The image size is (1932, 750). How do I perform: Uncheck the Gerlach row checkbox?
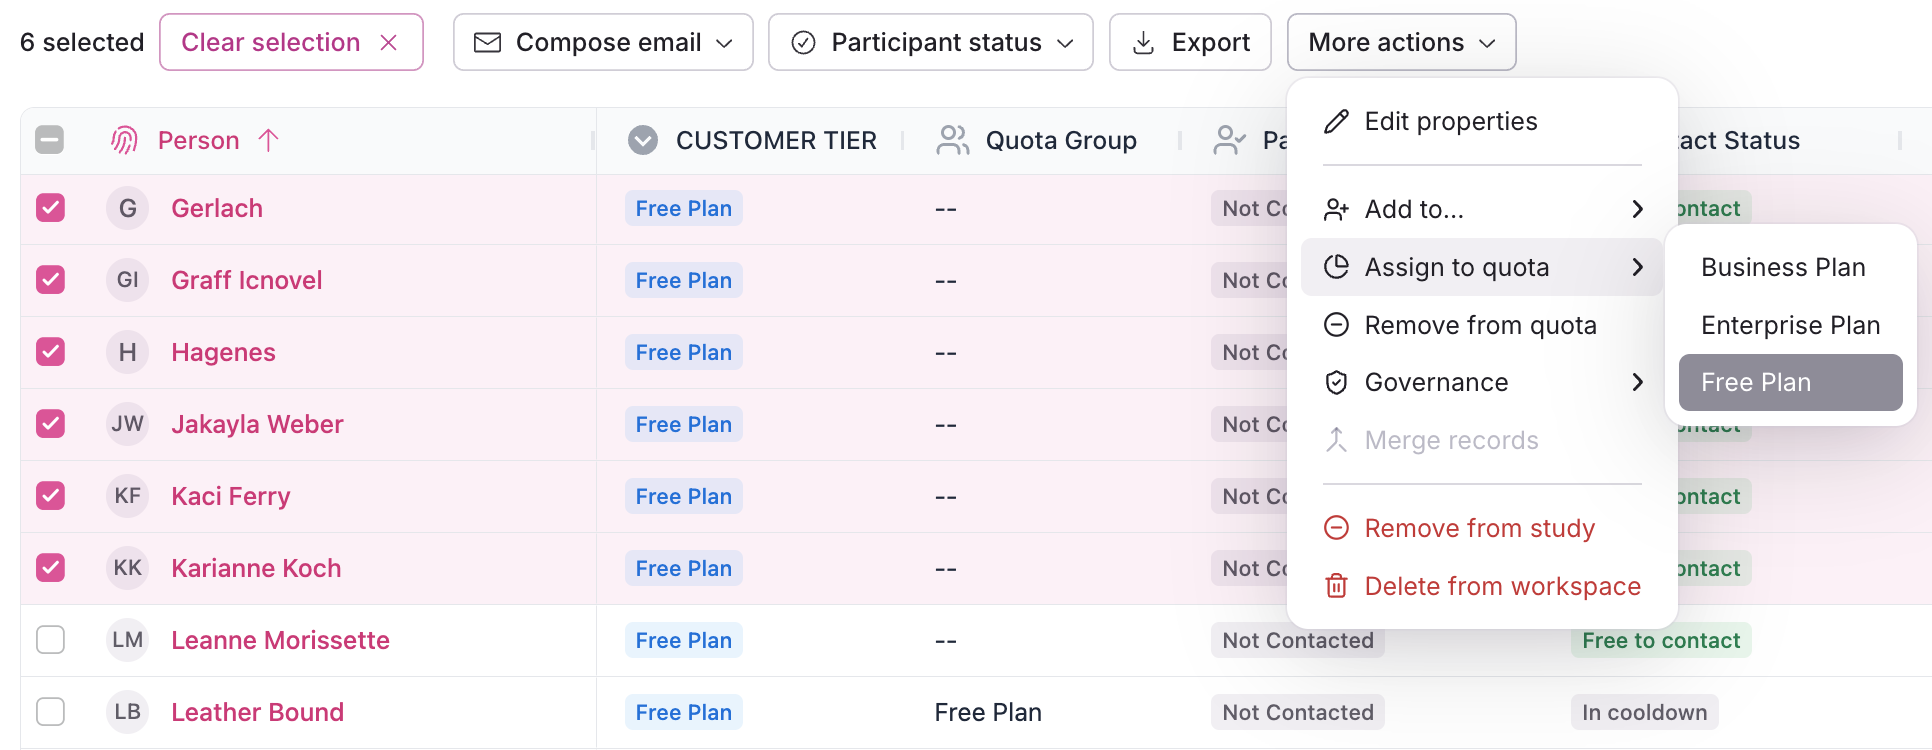coord(50,208)
